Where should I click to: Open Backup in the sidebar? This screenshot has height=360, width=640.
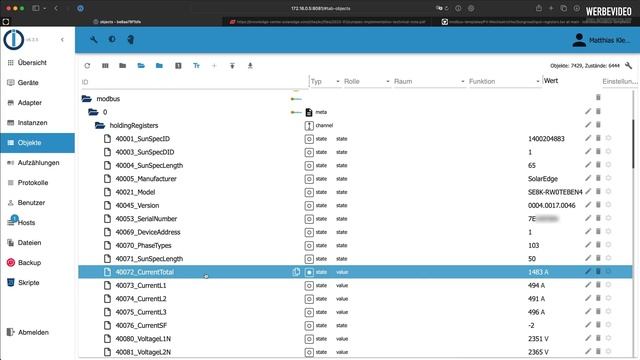click(38, 262)
